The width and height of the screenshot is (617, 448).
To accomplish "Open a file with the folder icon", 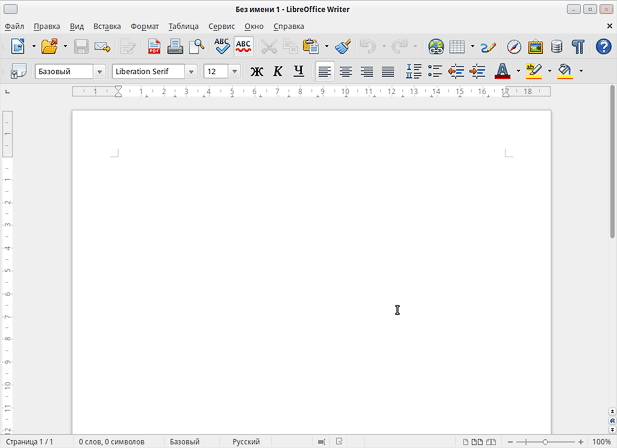I will click(50, 46).
